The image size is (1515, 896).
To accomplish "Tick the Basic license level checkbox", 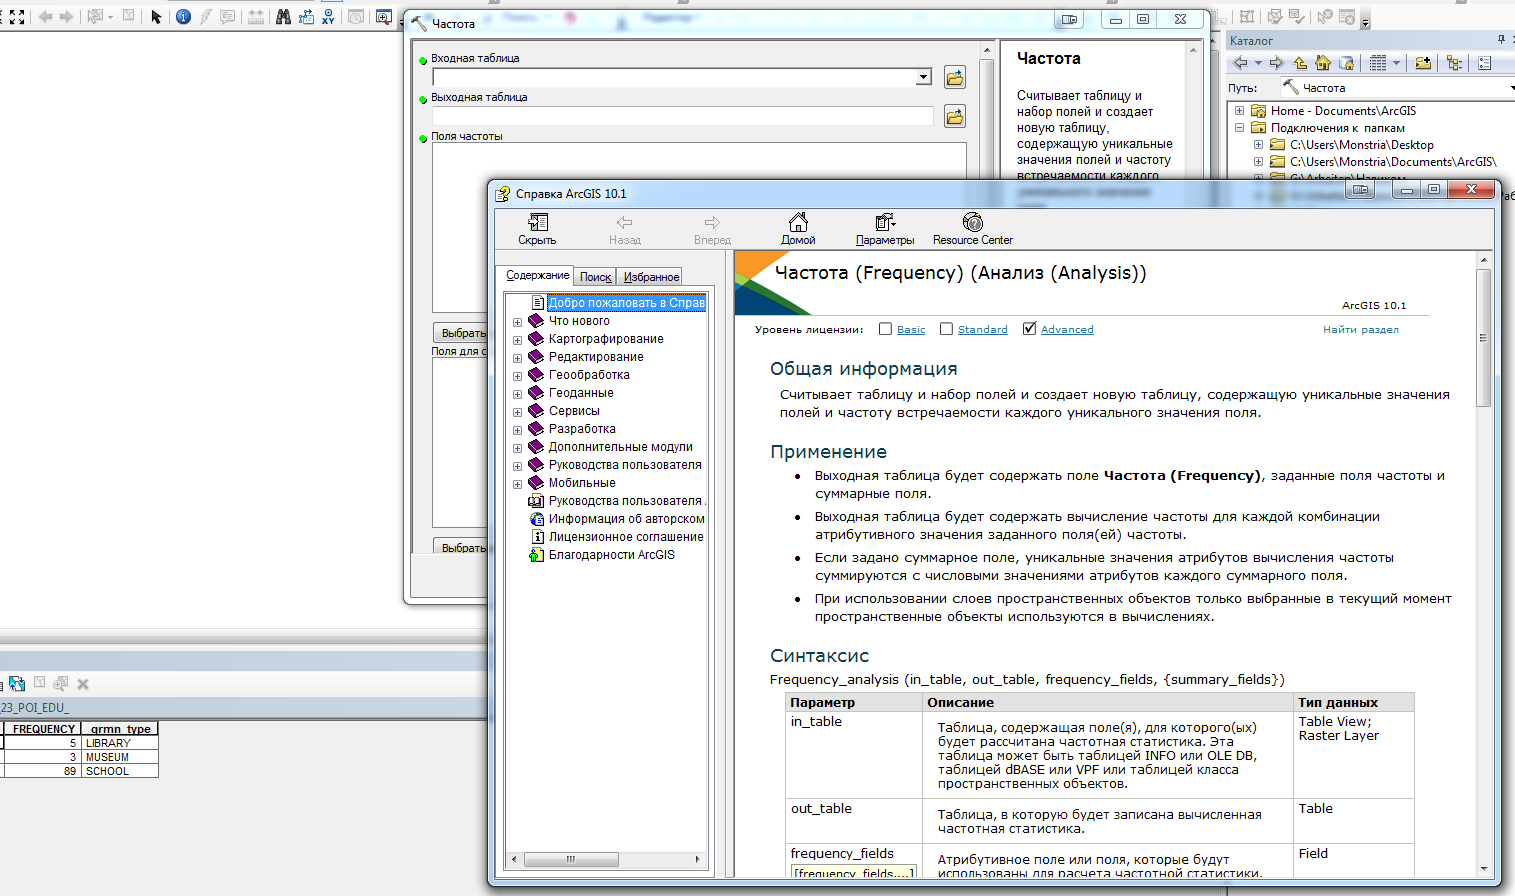I will 885,329.
